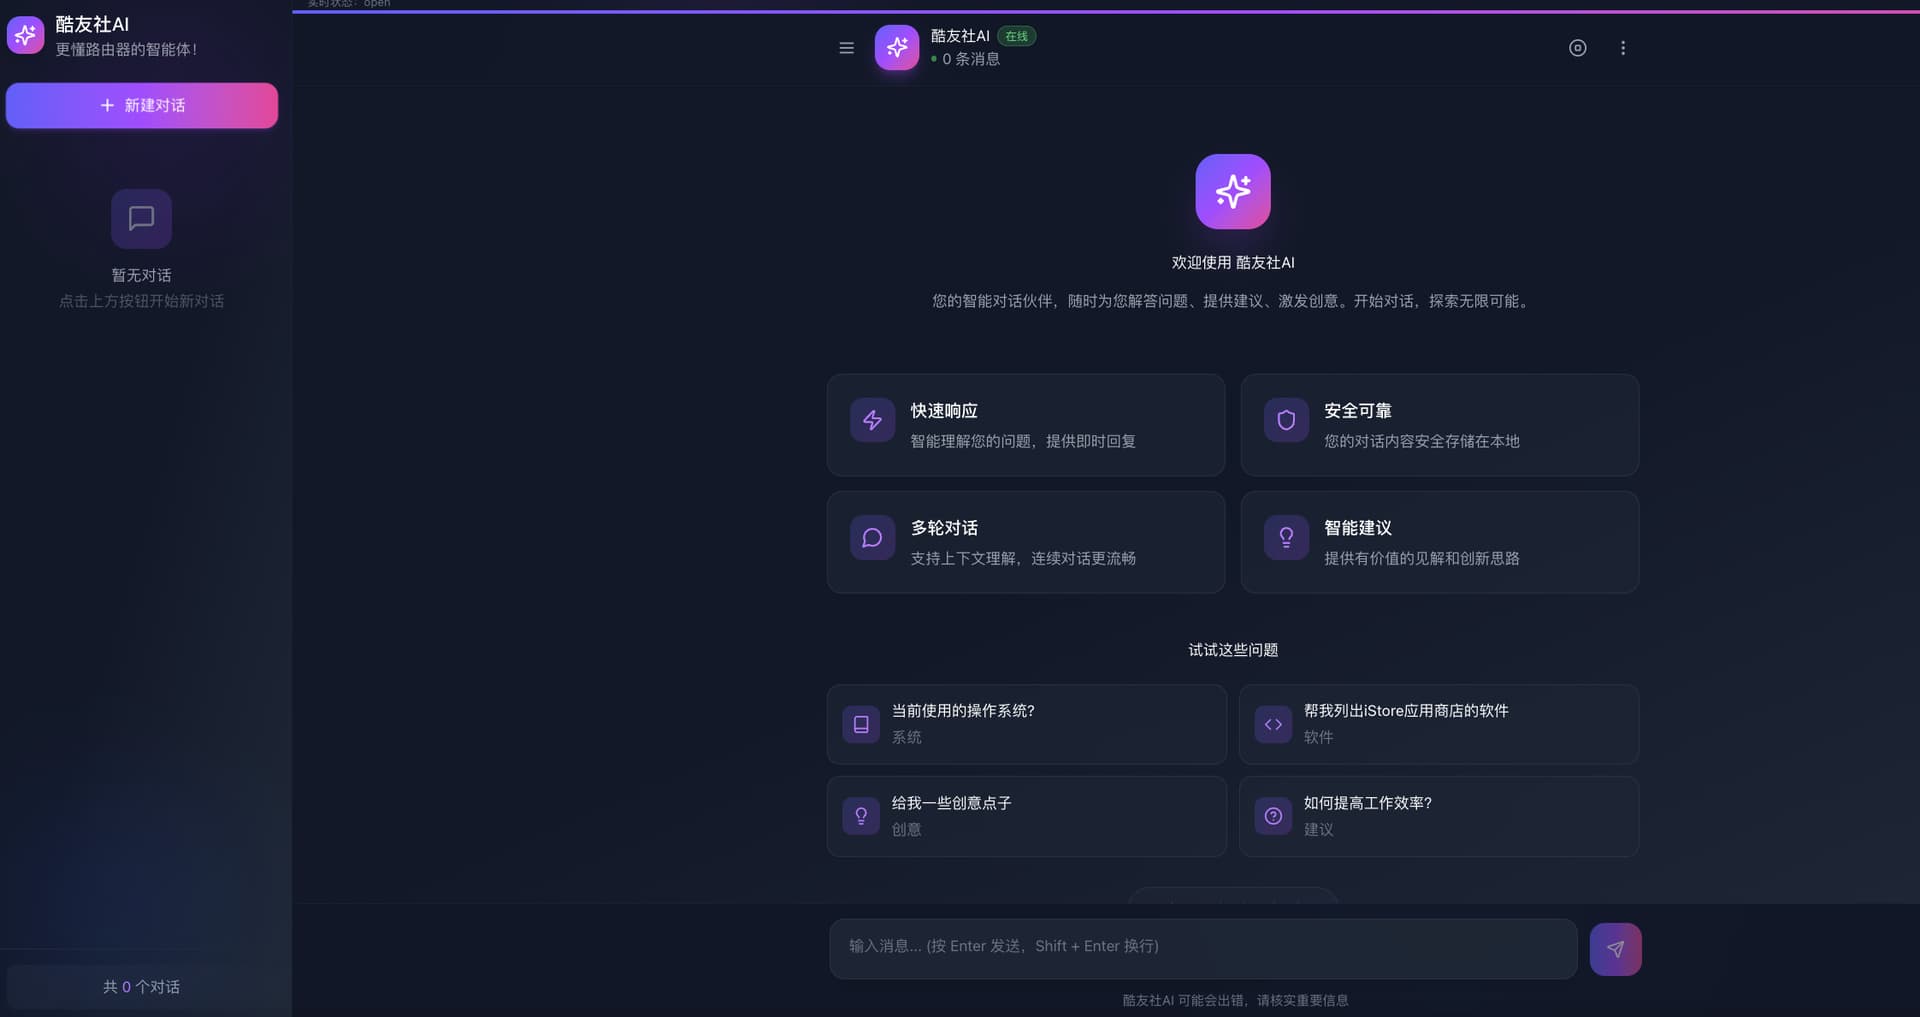
Task: Click the 酷友社AI sparkle logo in the sidebar
Action: 26,36
